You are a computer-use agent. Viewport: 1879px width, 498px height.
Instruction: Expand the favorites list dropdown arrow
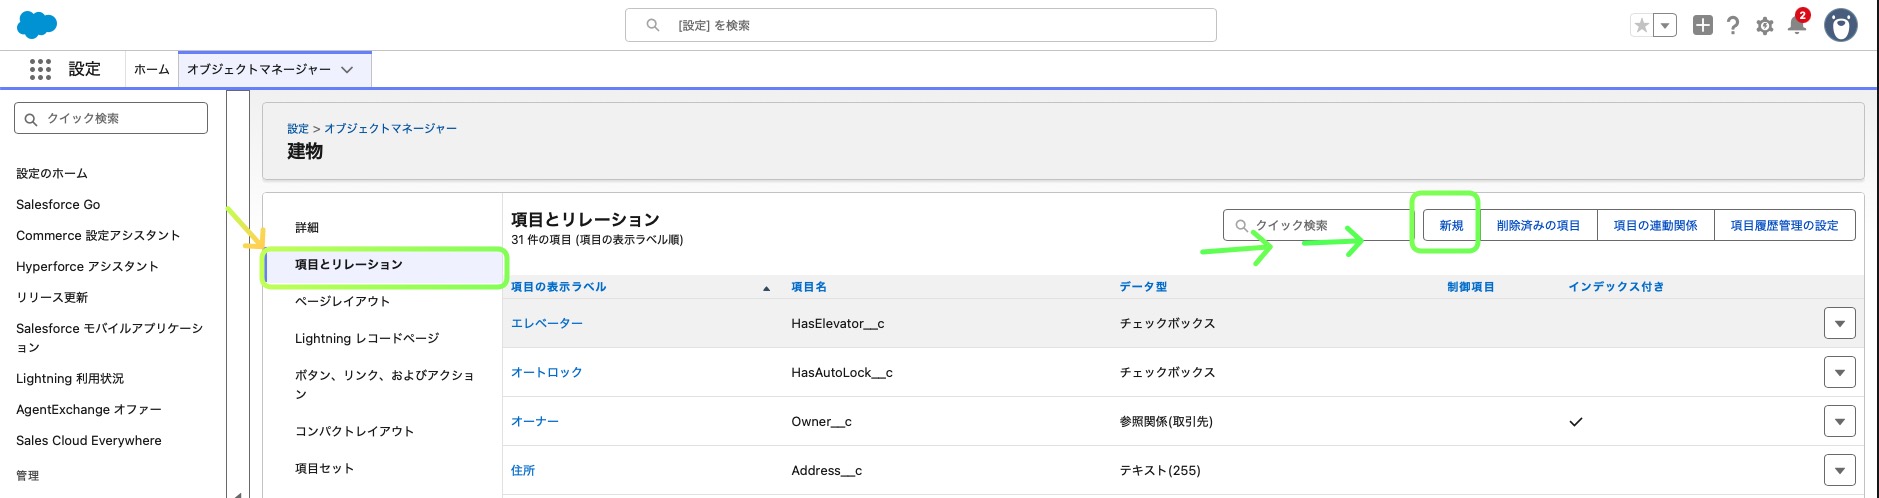[1665, 25]
